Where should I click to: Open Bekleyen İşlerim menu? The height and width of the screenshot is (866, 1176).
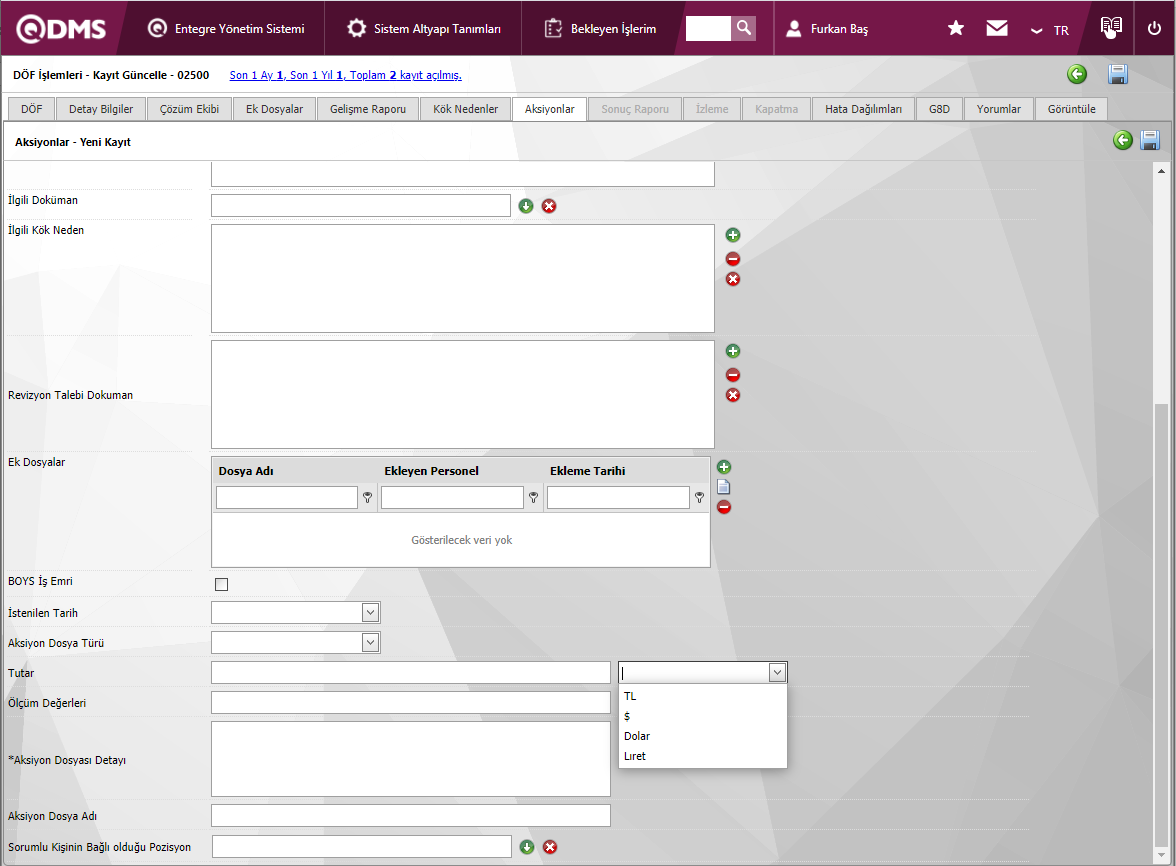[600, 28]
